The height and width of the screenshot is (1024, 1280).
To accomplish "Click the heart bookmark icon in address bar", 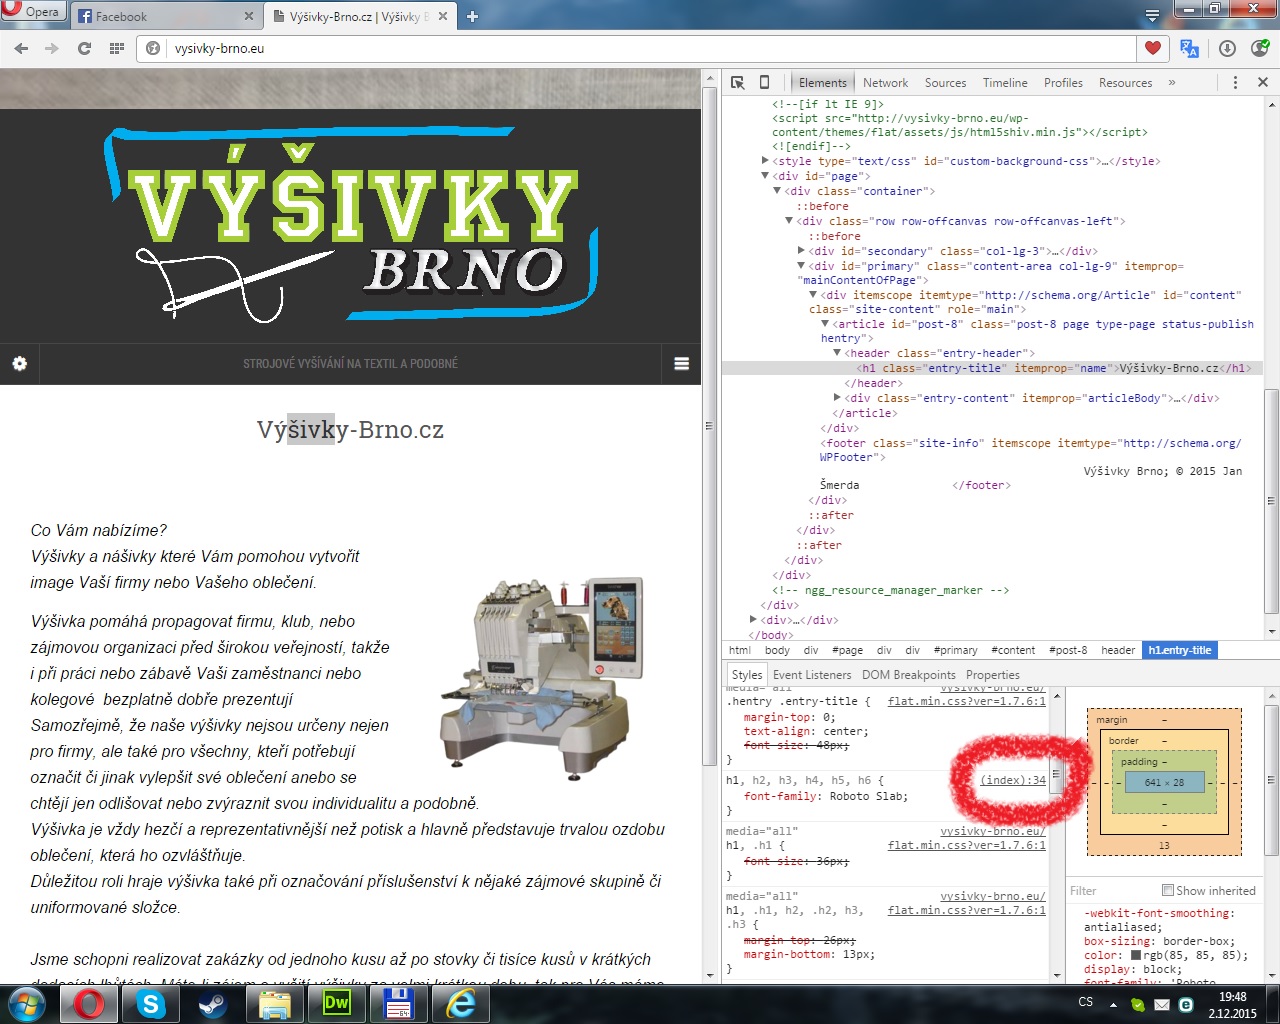I will coord(1152,48).
